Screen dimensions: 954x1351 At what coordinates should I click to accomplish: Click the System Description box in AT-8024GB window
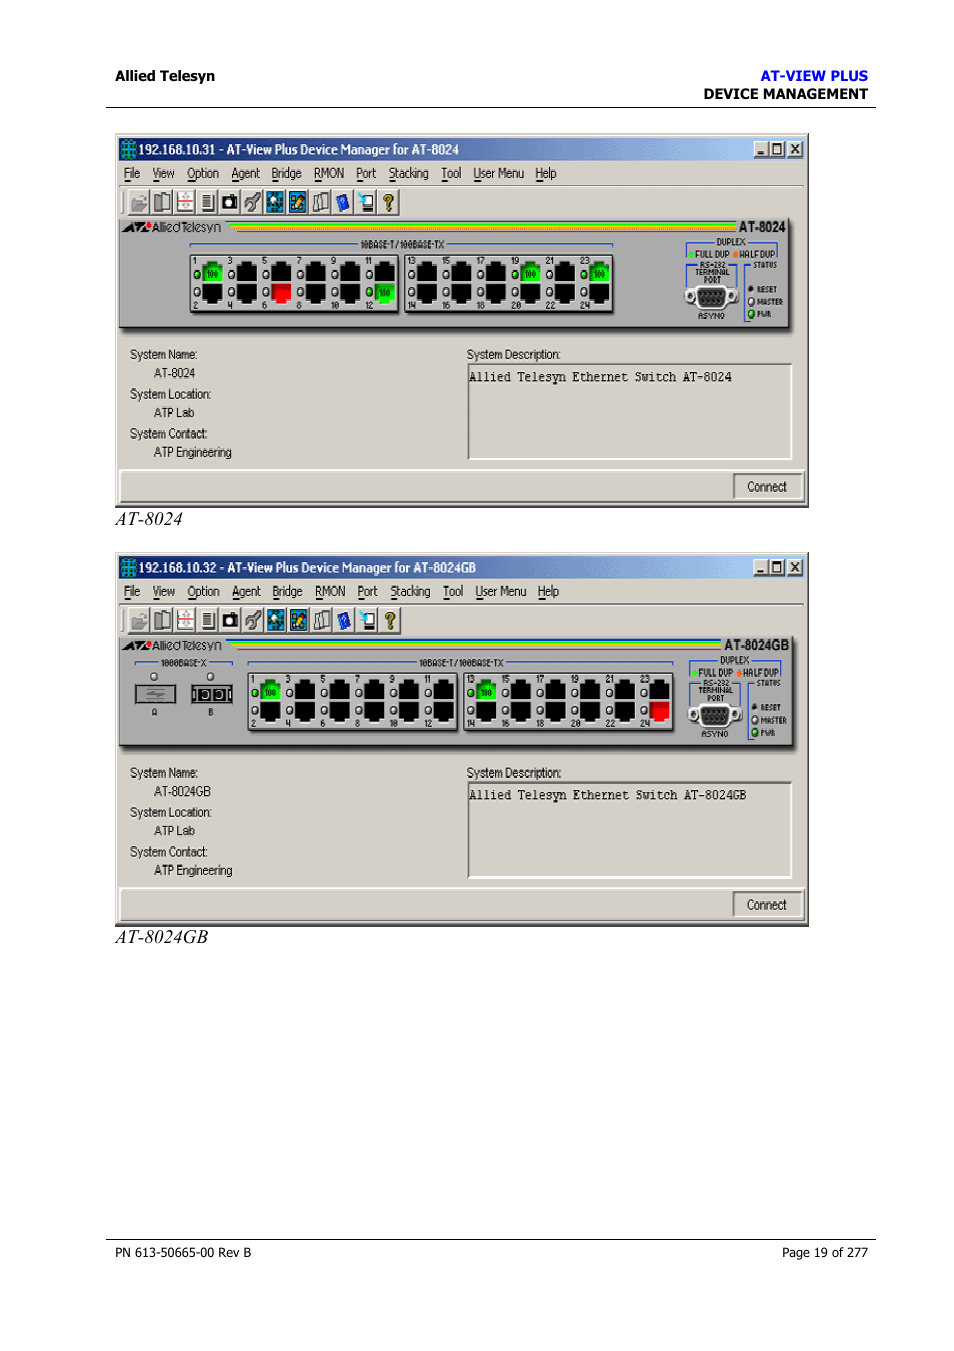click(629, 830)
